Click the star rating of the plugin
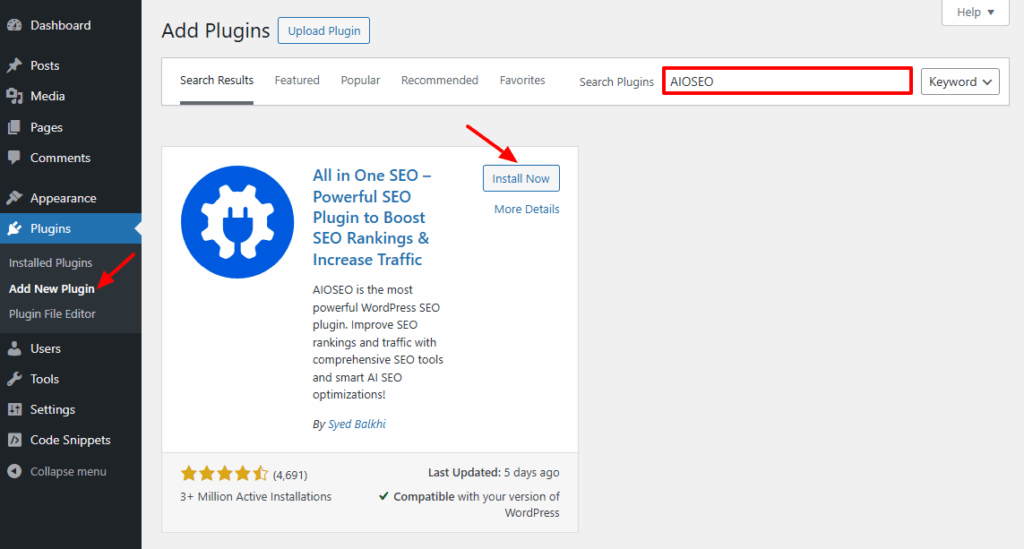Viewport: 1024px width, 549px height. (x=225, y=473)
